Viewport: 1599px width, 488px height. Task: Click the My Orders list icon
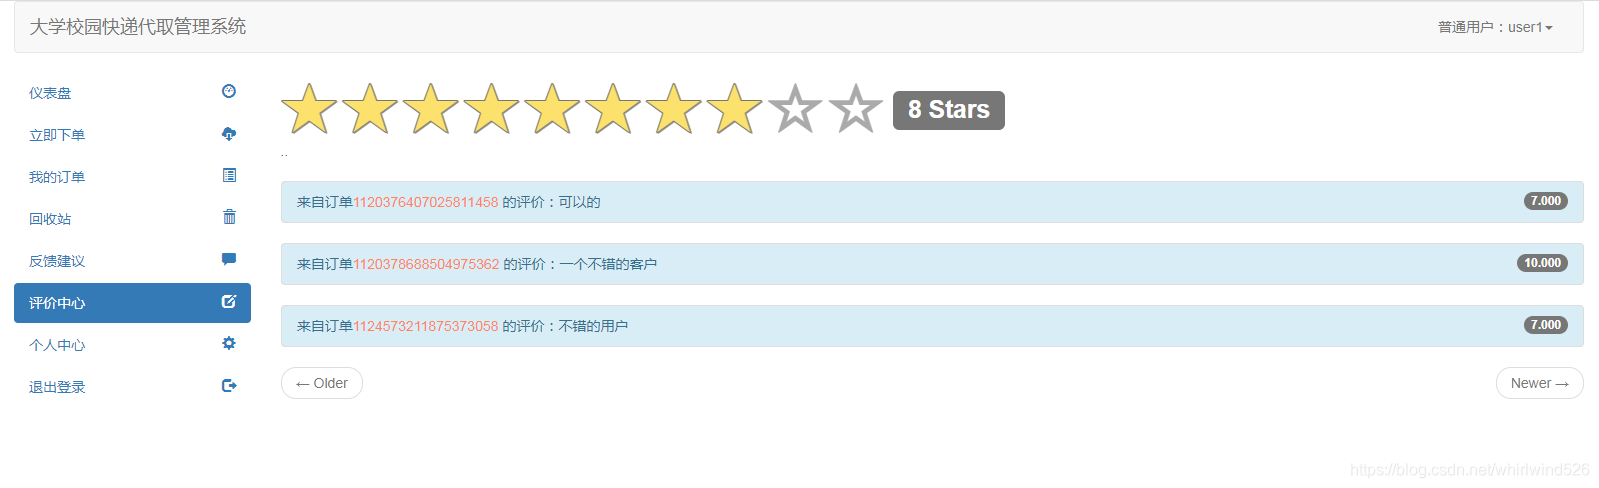(x=229, y=176)
